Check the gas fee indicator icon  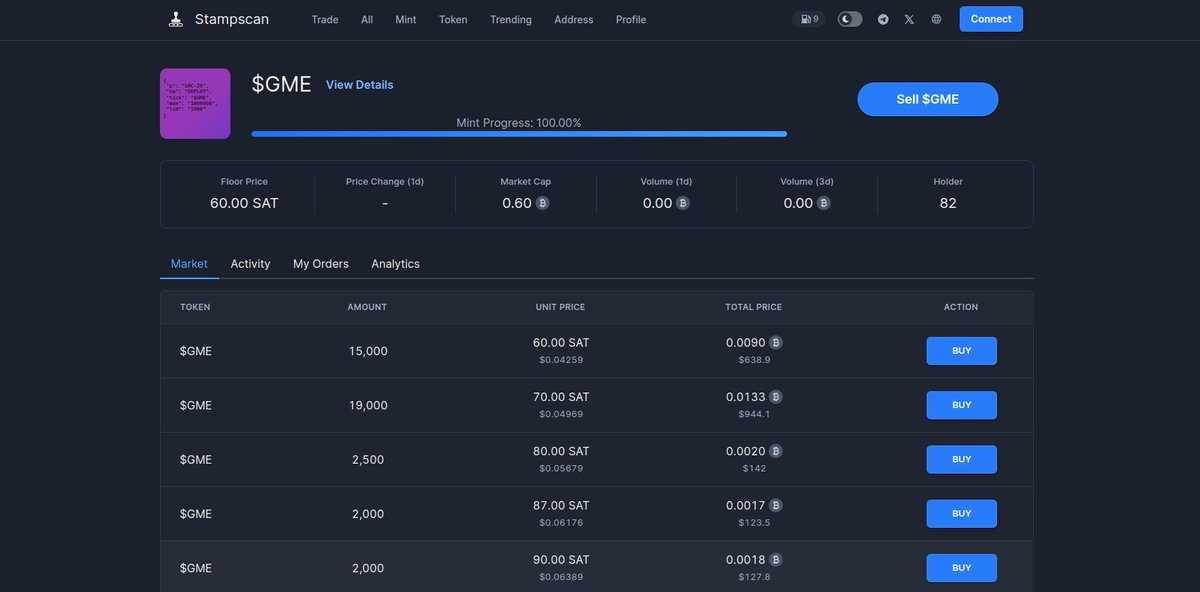[808, 18]
